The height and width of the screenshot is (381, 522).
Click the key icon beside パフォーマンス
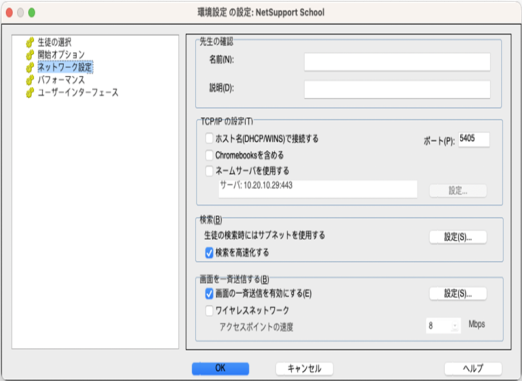[x=30, y=80]
